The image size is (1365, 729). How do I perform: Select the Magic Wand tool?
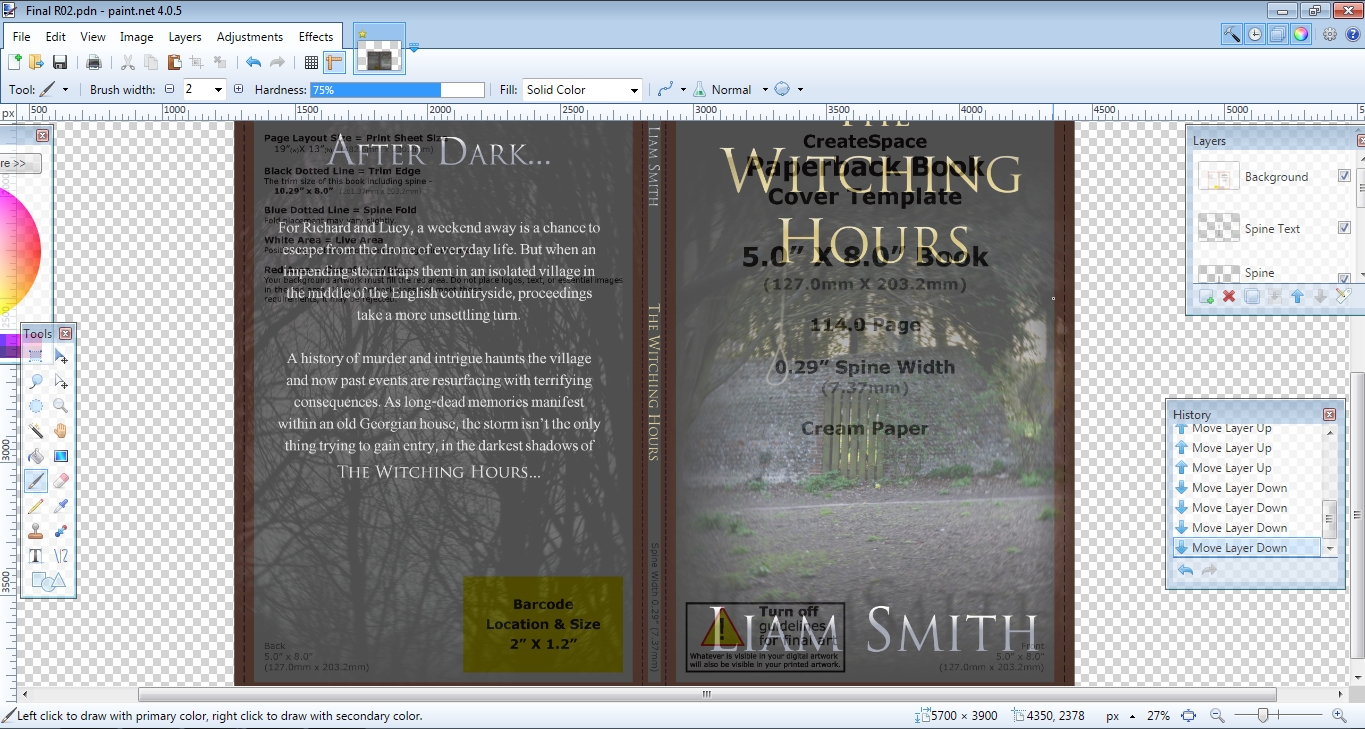(36, 431)
